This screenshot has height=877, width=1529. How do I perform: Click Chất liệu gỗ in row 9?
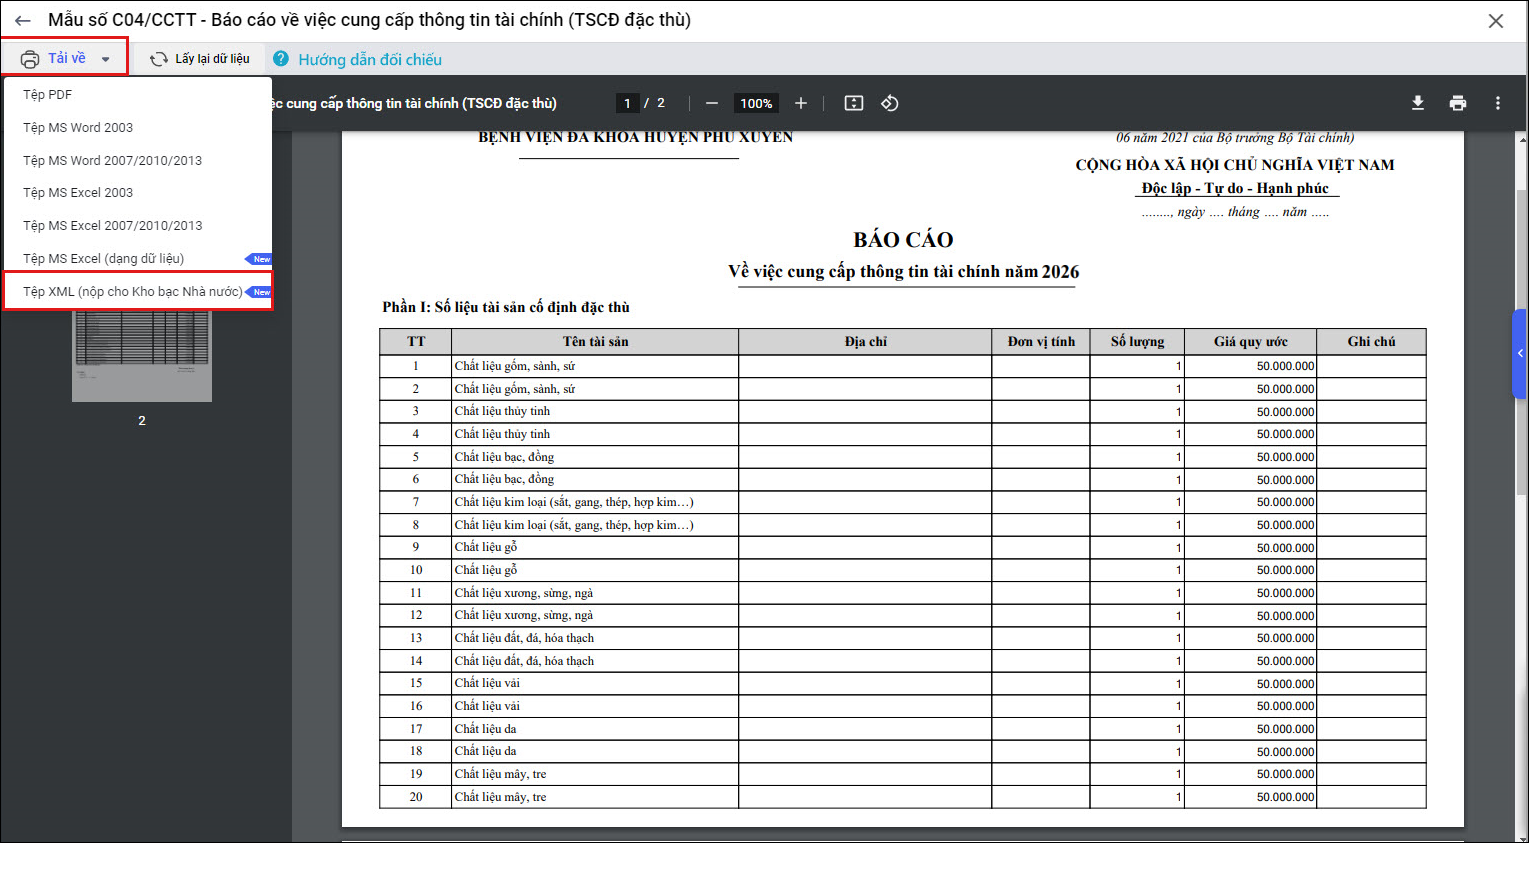click(486, 547)
